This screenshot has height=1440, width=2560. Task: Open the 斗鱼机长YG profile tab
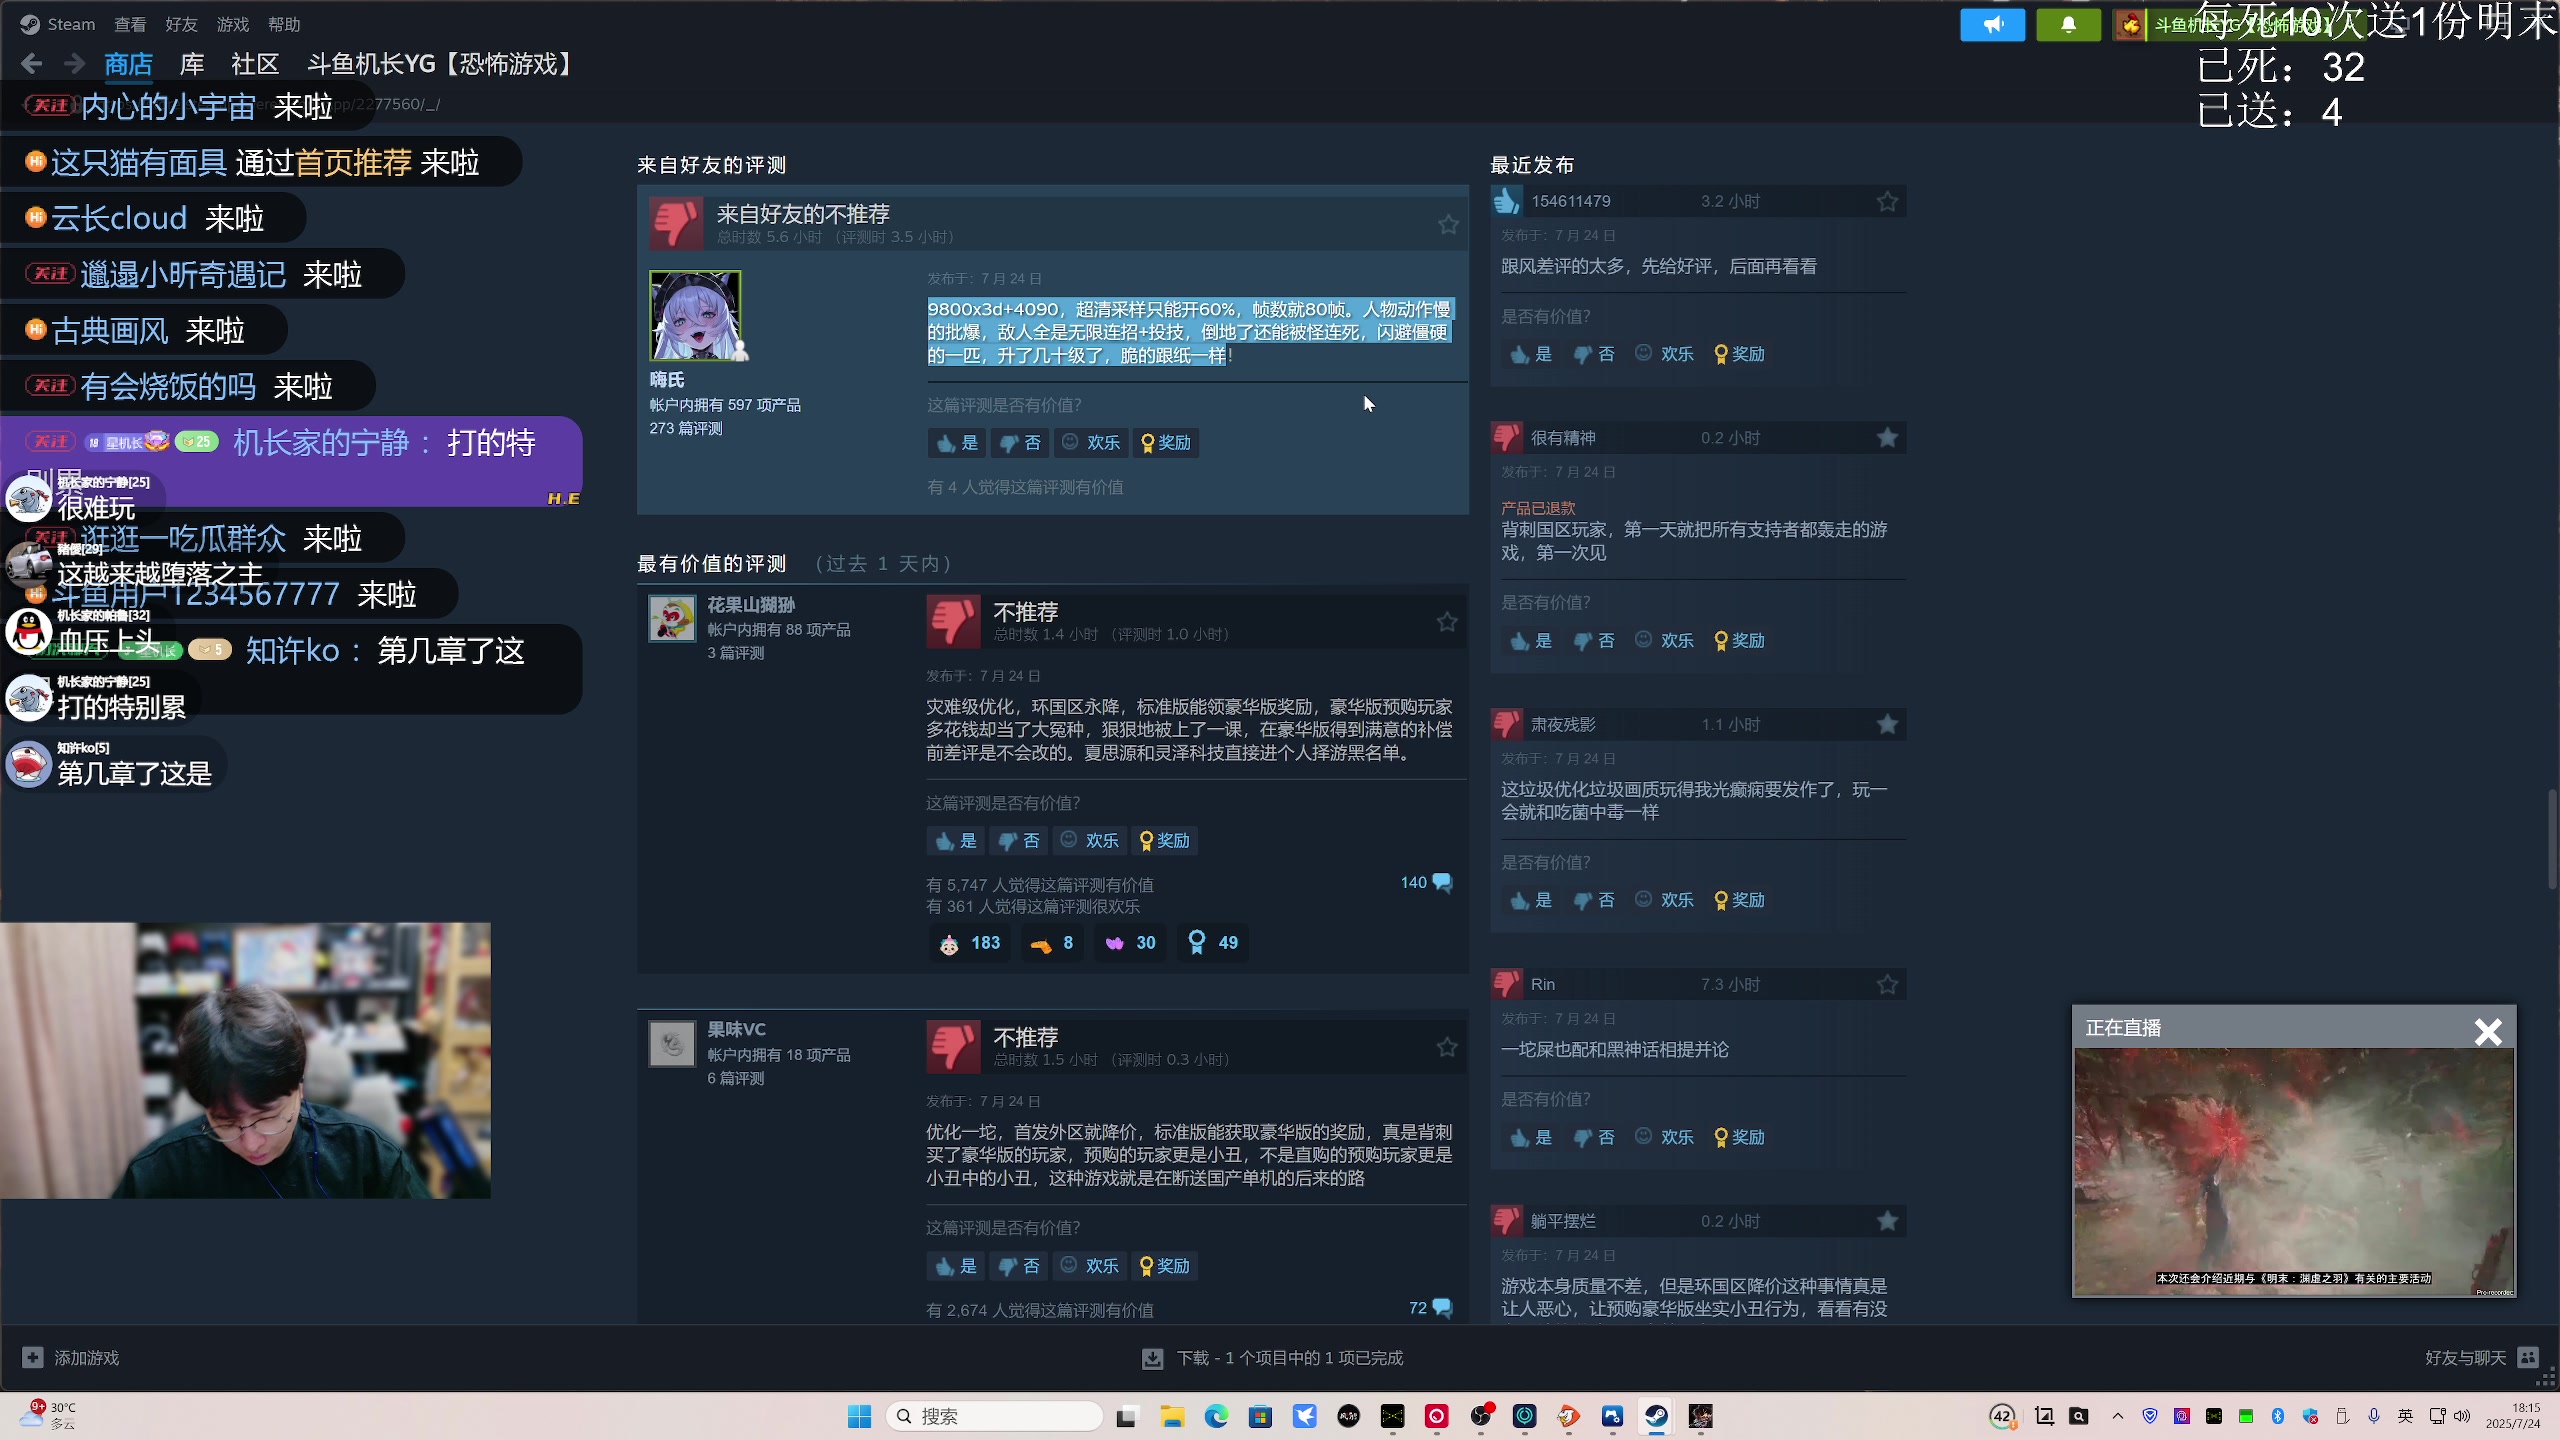(x=442, y=64)
